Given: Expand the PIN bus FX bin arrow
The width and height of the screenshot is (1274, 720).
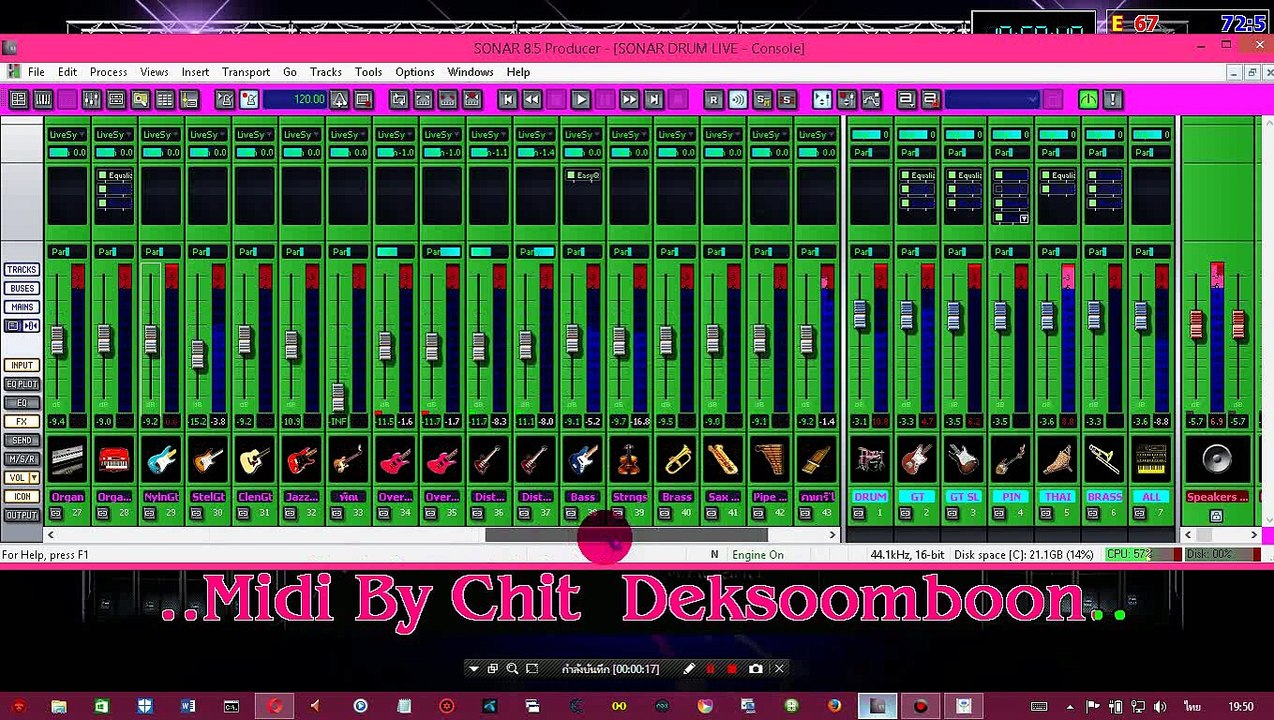Looking at the screenshot, I should 1023,218.
